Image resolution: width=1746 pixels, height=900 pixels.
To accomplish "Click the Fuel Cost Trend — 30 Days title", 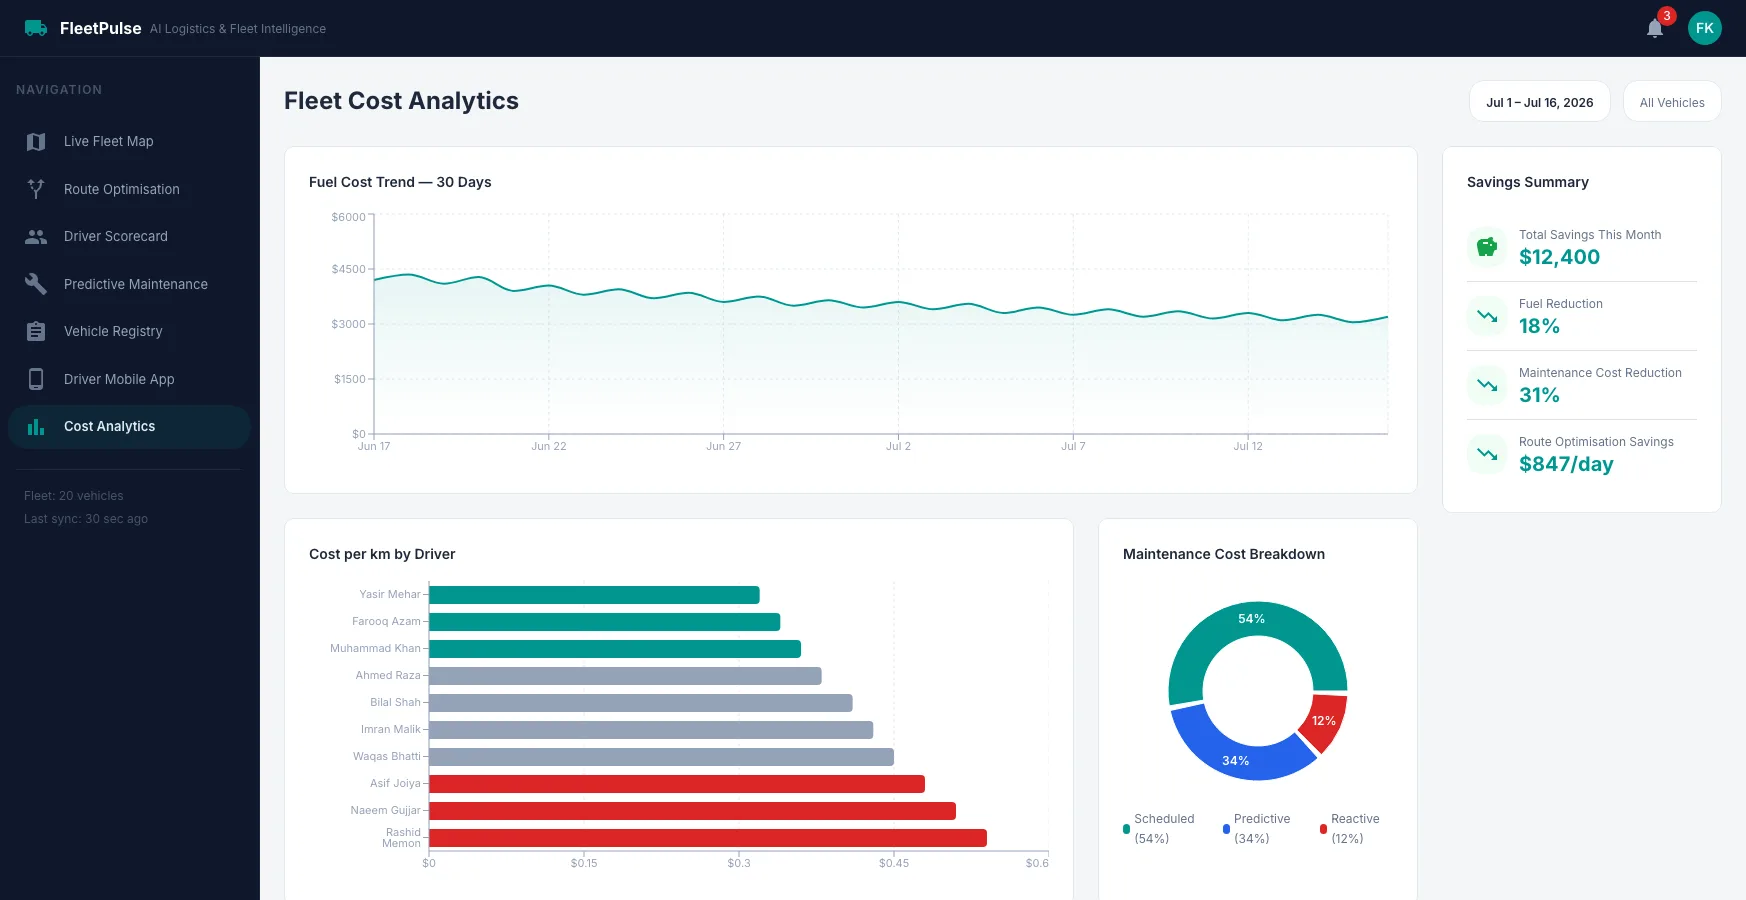I will tap(400, 182).
